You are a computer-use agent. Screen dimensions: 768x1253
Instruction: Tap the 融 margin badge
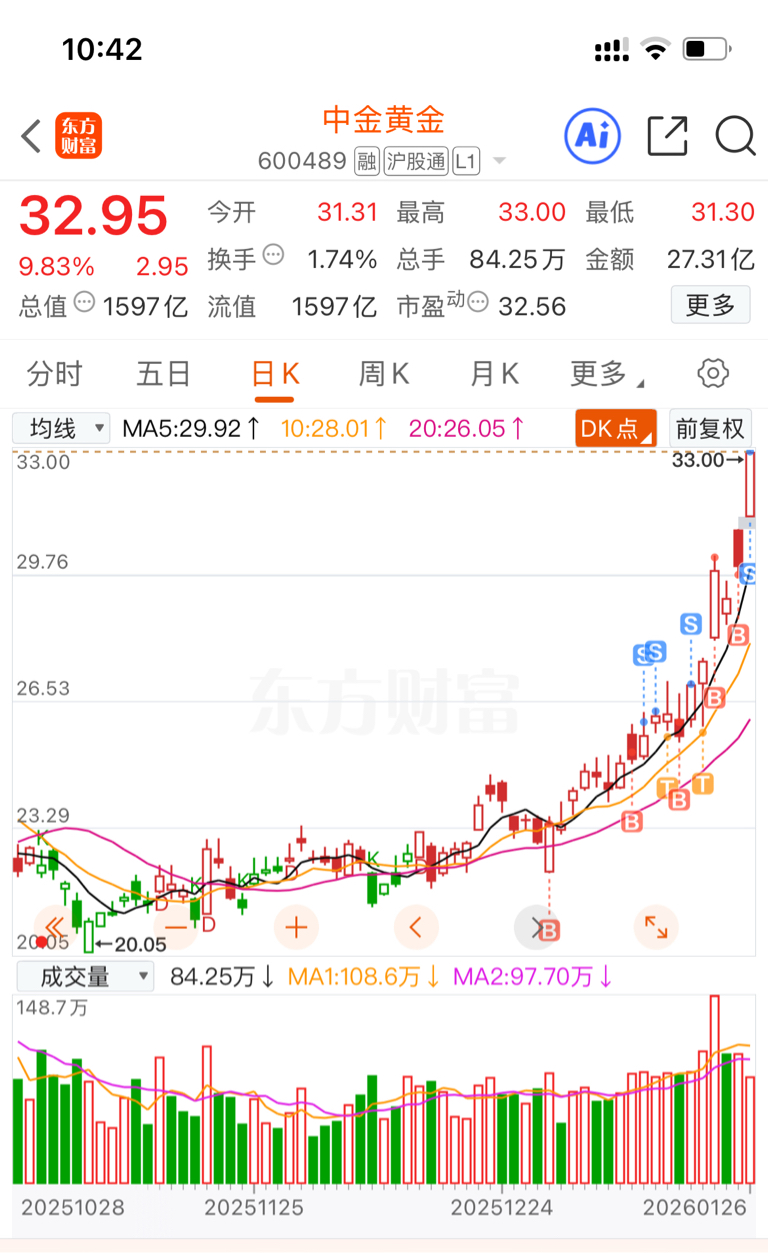click(x=366, y=161)
